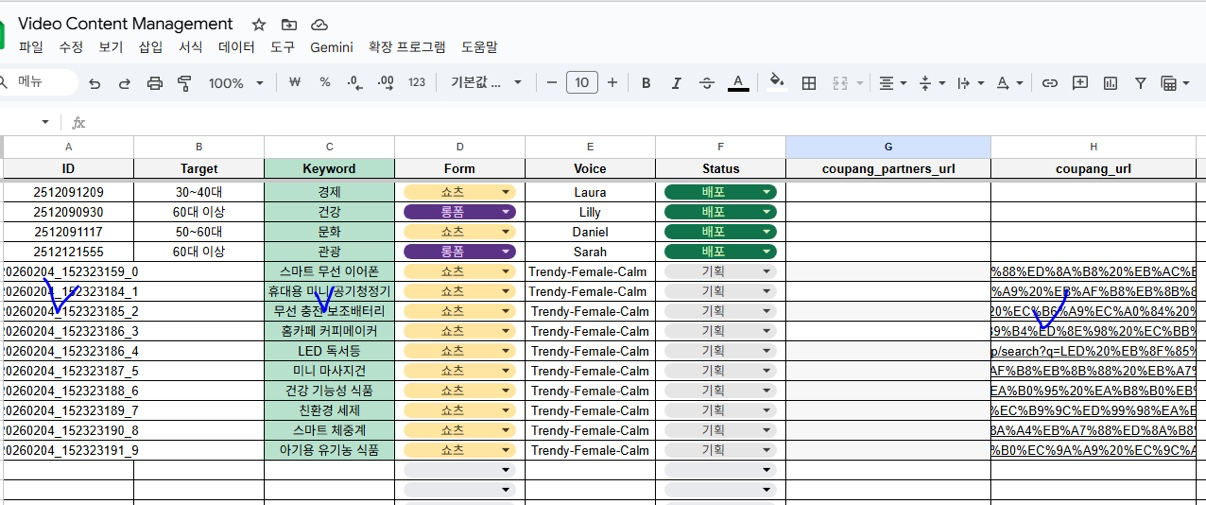Open the 데이터 menu

(x=237, y=47)
